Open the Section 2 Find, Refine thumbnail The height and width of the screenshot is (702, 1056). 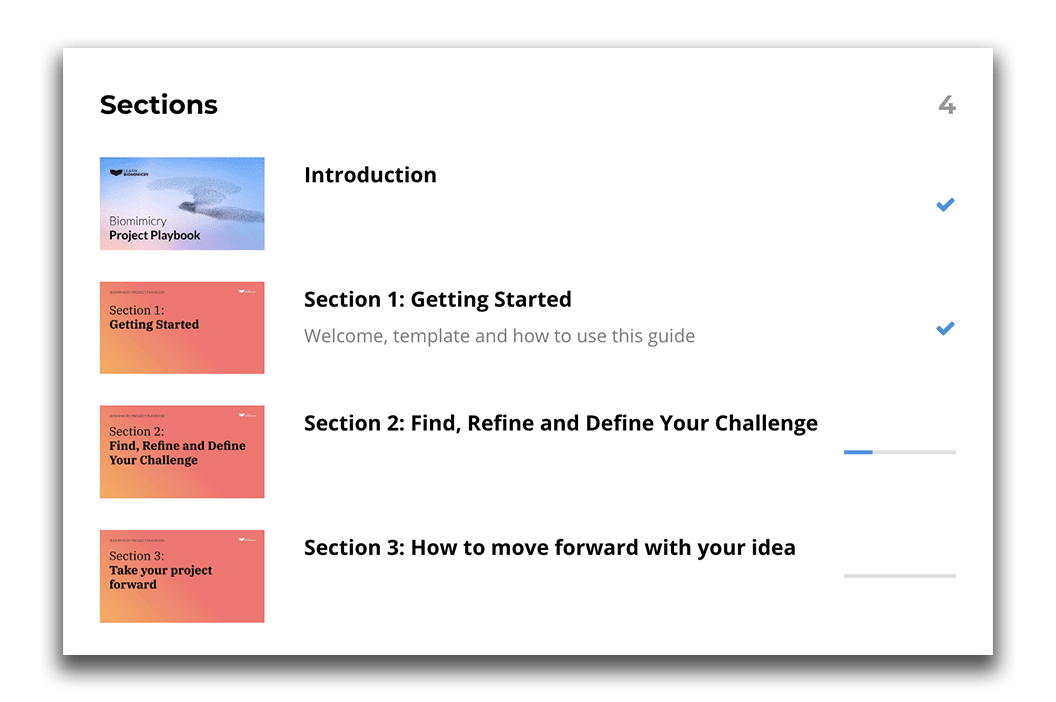click(x=182, y=451)
